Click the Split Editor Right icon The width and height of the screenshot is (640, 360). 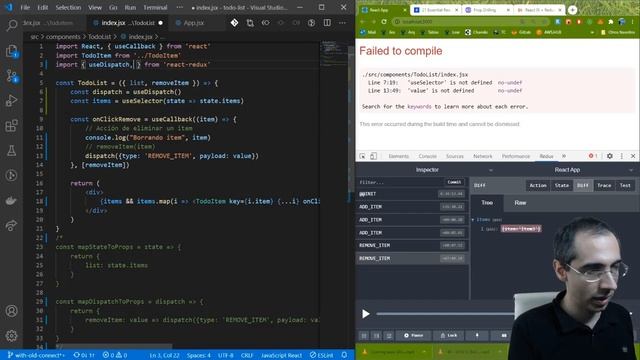(x=327, y=23)
